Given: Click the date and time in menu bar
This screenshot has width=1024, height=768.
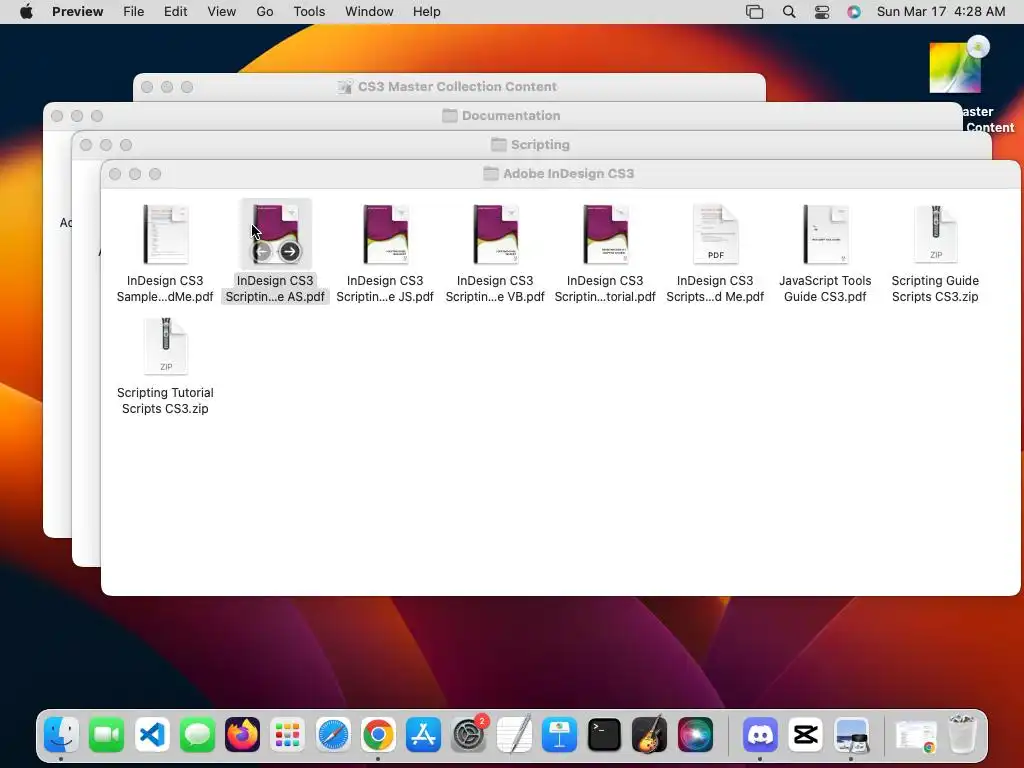Looking at the screenshot, I should pyautogui.click(x=941, y=12).
